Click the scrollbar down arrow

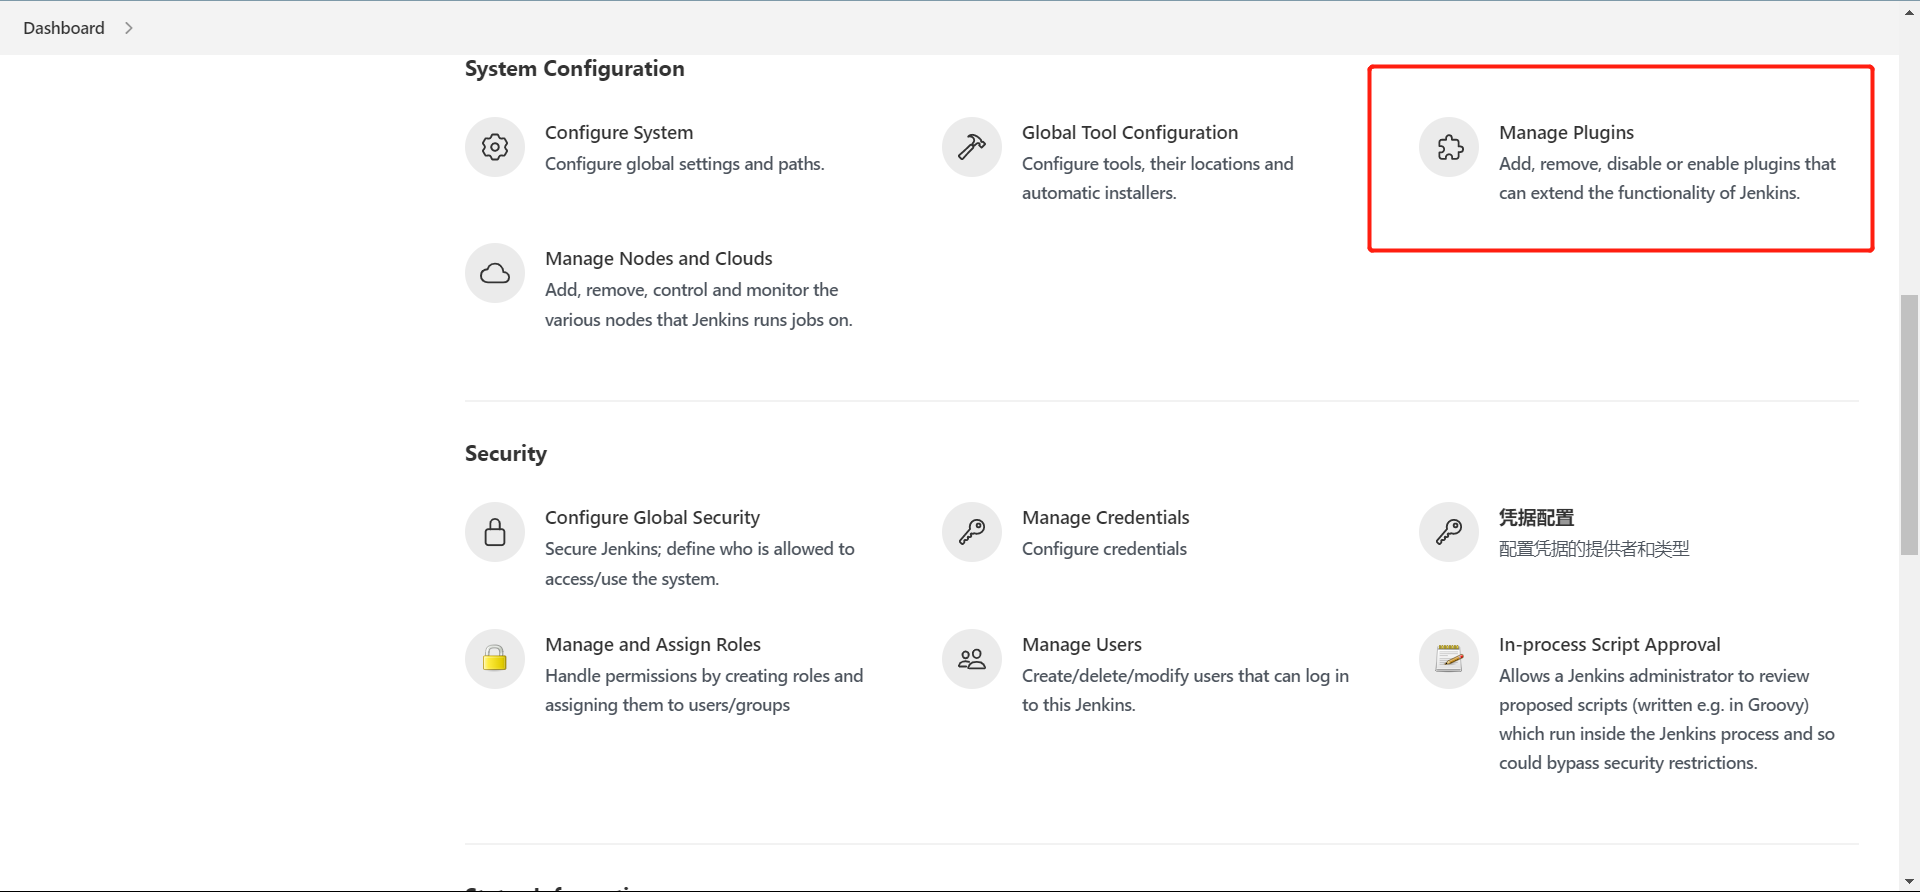pyautogui.click(x=1910, y=881)
